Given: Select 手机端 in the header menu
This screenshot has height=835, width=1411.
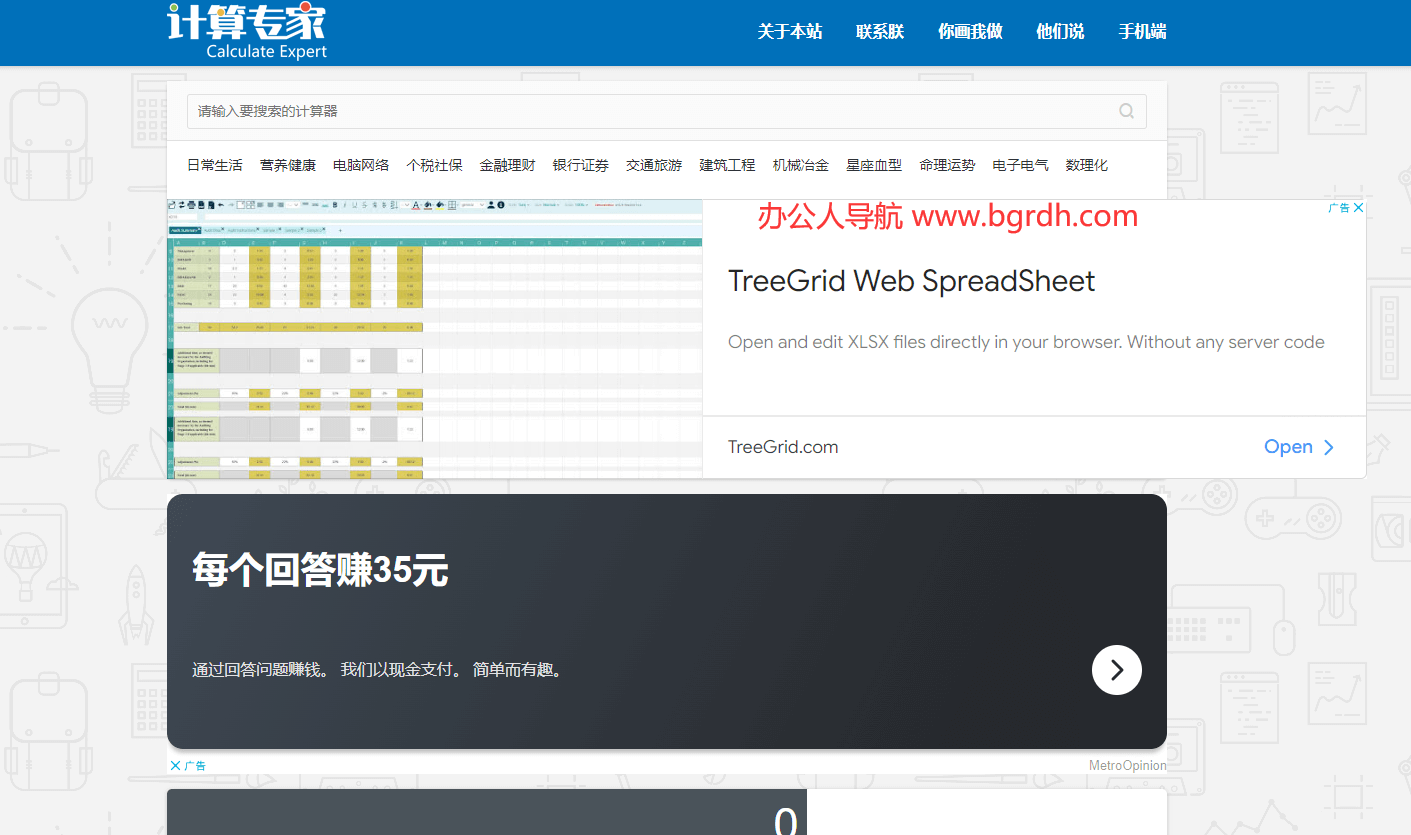Looking at the screenshot, I should pos(1142,32).
